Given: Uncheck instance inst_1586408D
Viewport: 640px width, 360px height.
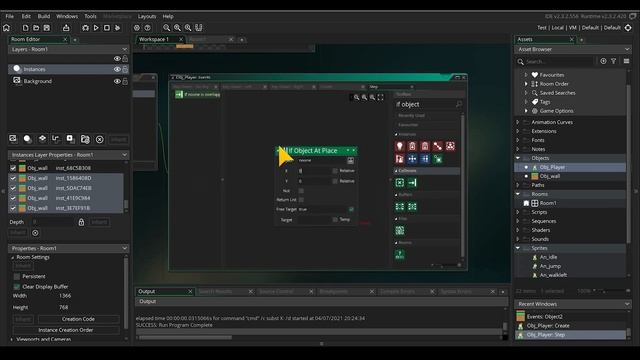Looking at the screenshot, I should click(x=13, y=178).
